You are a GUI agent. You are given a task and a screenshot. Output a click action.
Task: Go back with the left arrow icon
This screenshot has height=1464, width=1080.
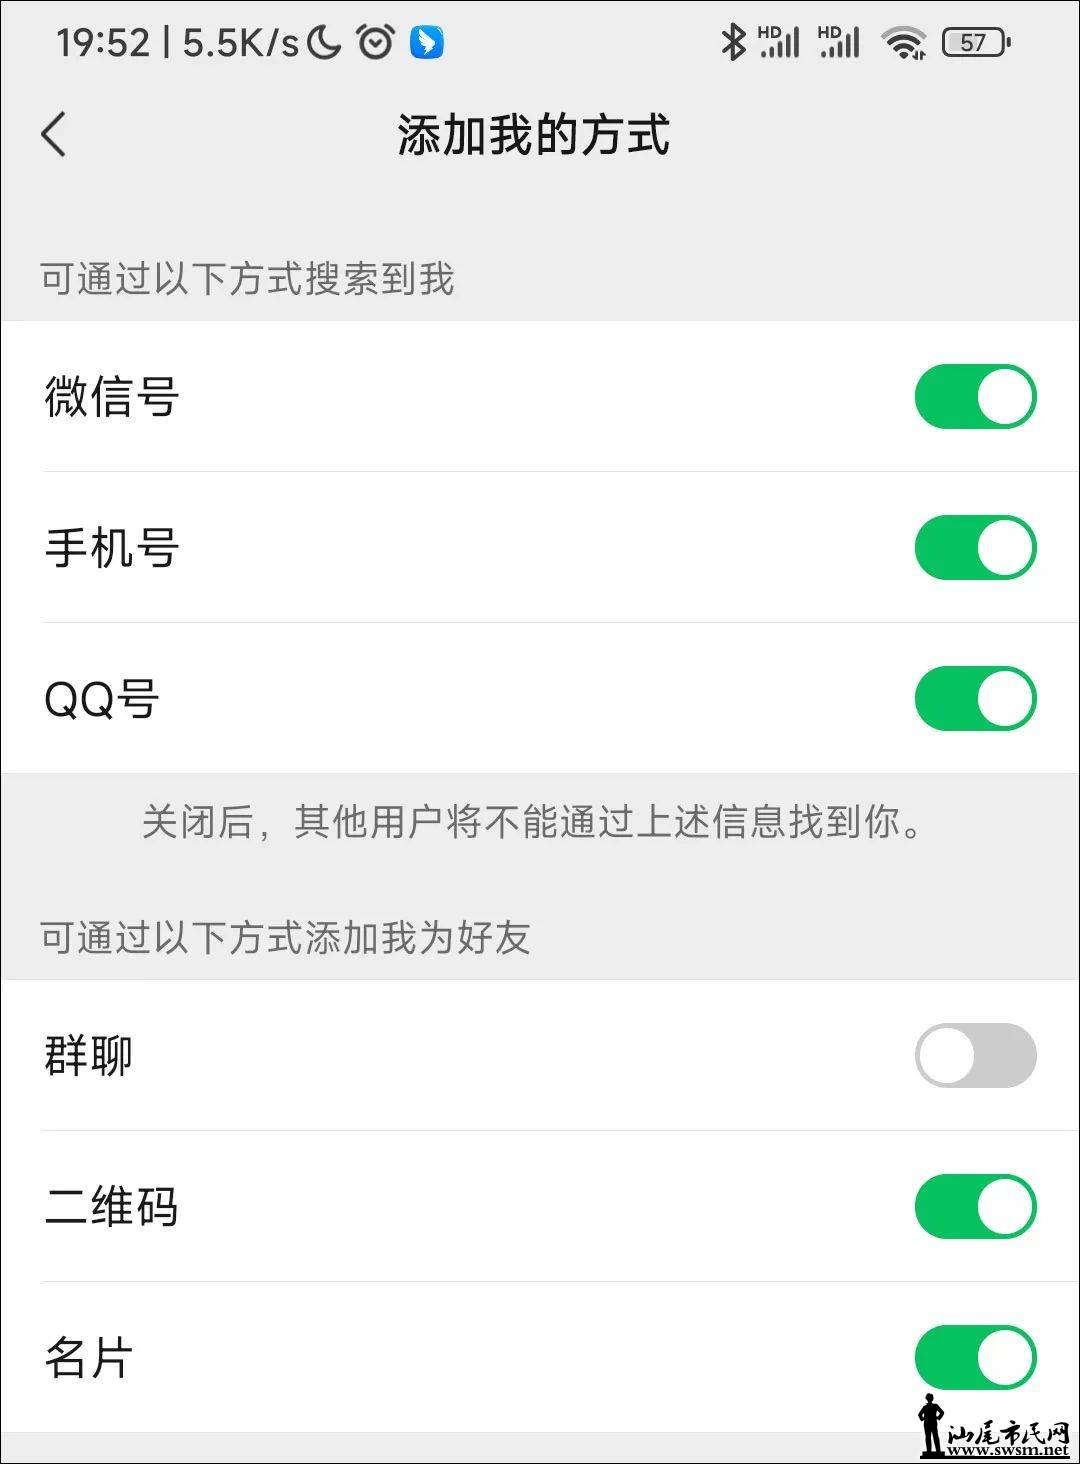(x=54, y=134)
